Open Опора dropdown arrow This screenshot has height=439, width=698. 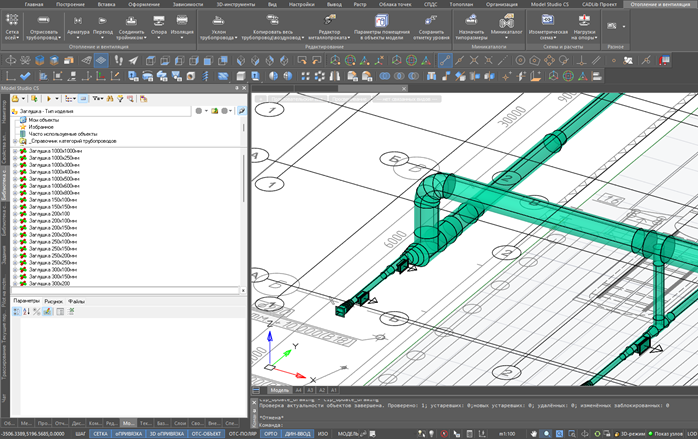(x=158, y=38)
